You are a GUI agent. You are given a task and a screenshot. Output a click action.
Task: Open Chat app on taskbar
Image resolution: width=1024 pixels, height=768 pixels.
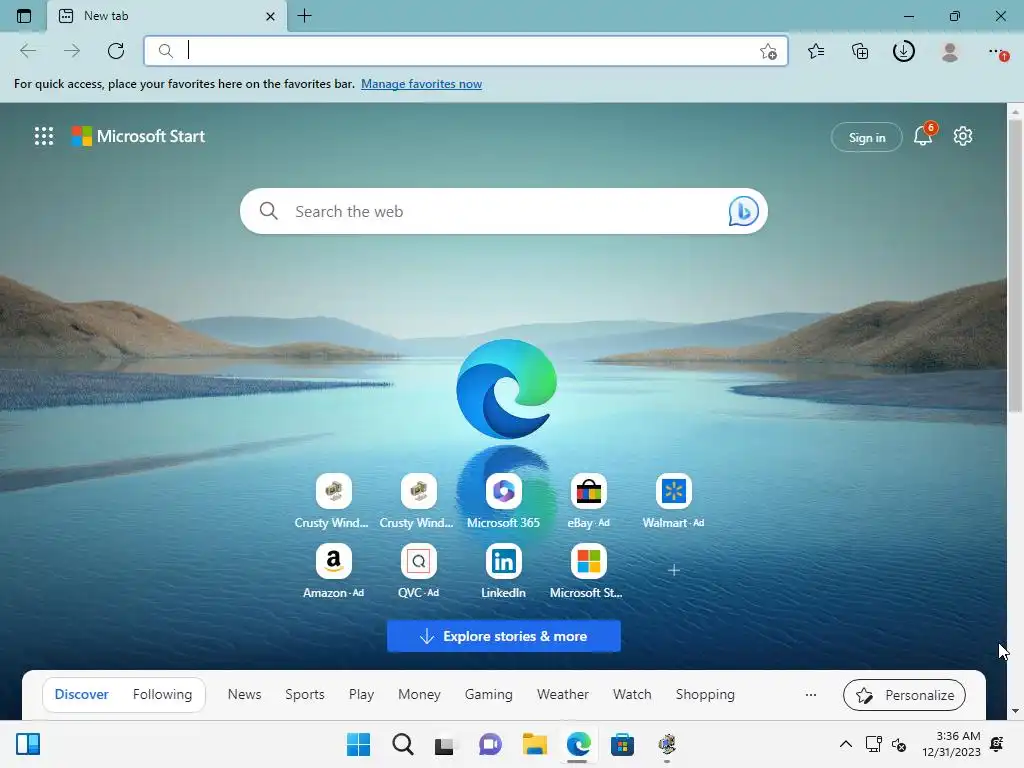pyautogui.click(x=490, y=744)
